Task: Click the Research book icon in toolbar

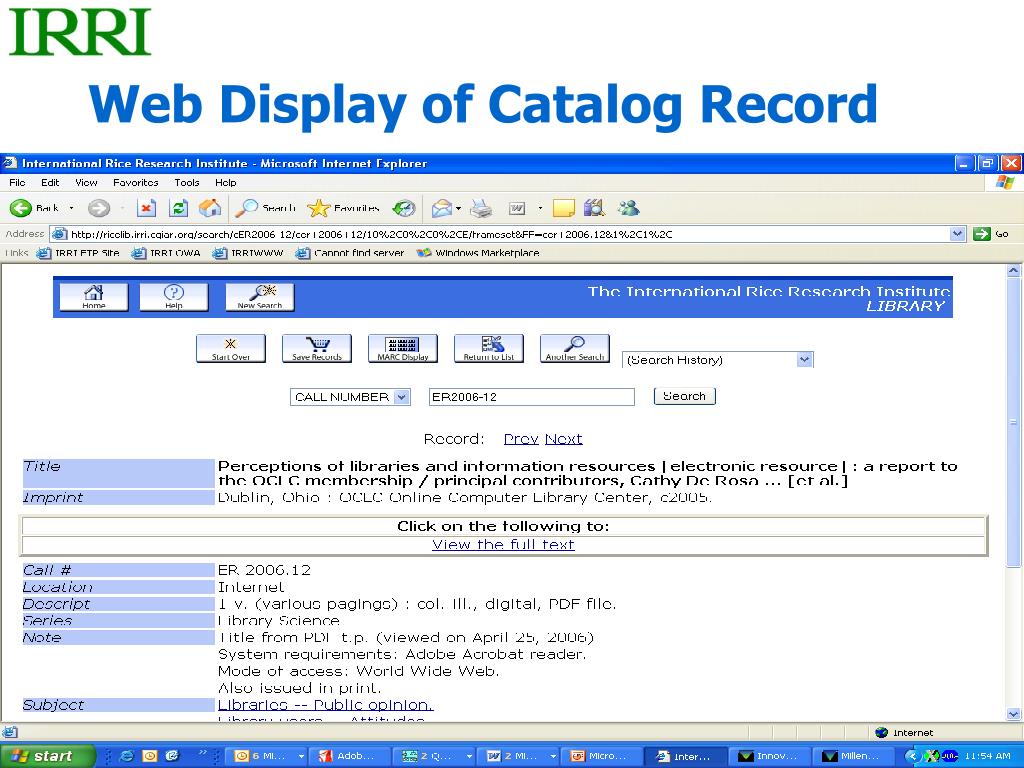Action: (594, 208)
